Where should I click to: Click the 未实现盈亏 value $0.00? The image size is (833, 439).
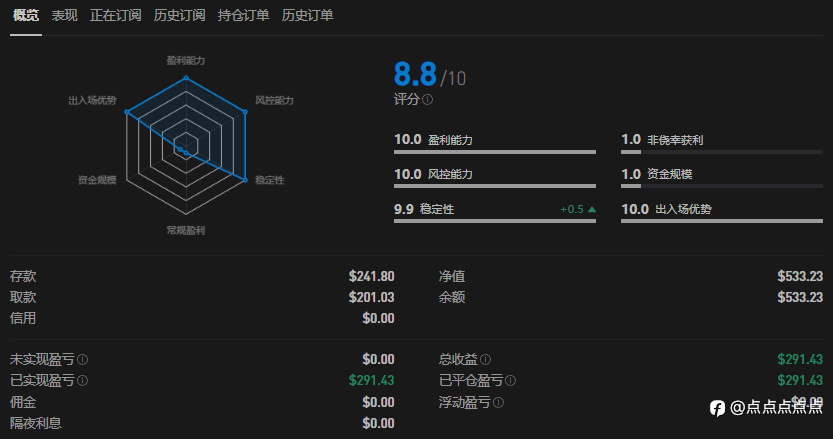[x=378, y=359]
